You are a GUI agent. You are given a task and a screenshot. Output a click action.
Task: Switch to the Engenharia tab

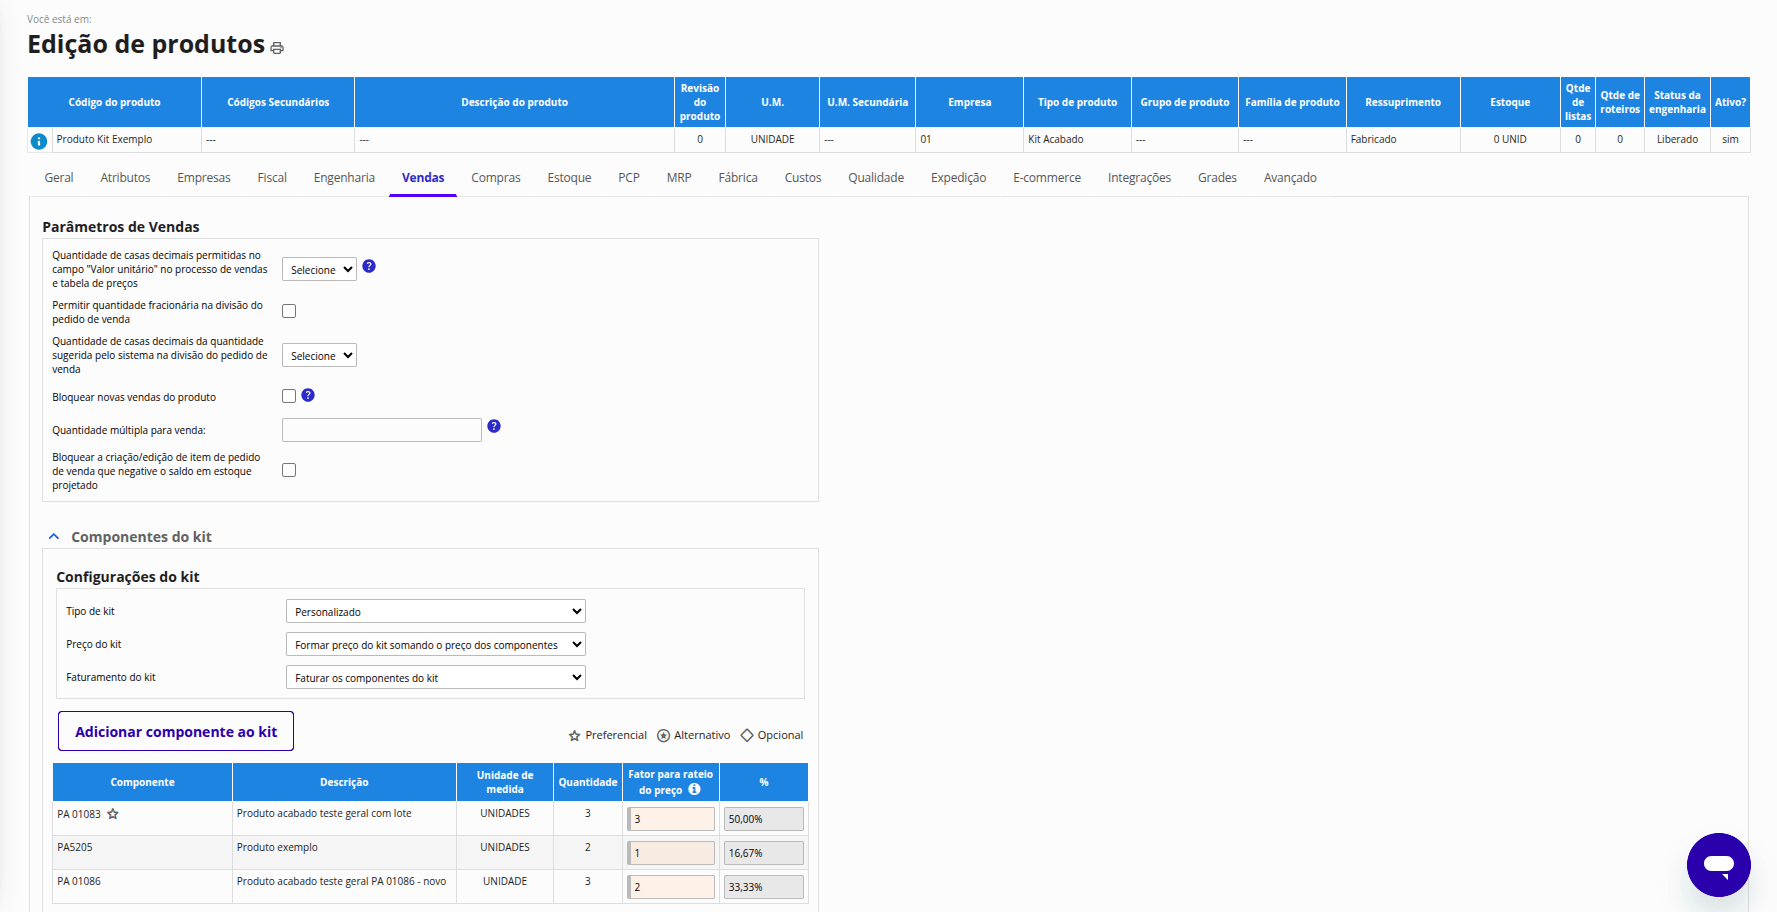[344, 178]
